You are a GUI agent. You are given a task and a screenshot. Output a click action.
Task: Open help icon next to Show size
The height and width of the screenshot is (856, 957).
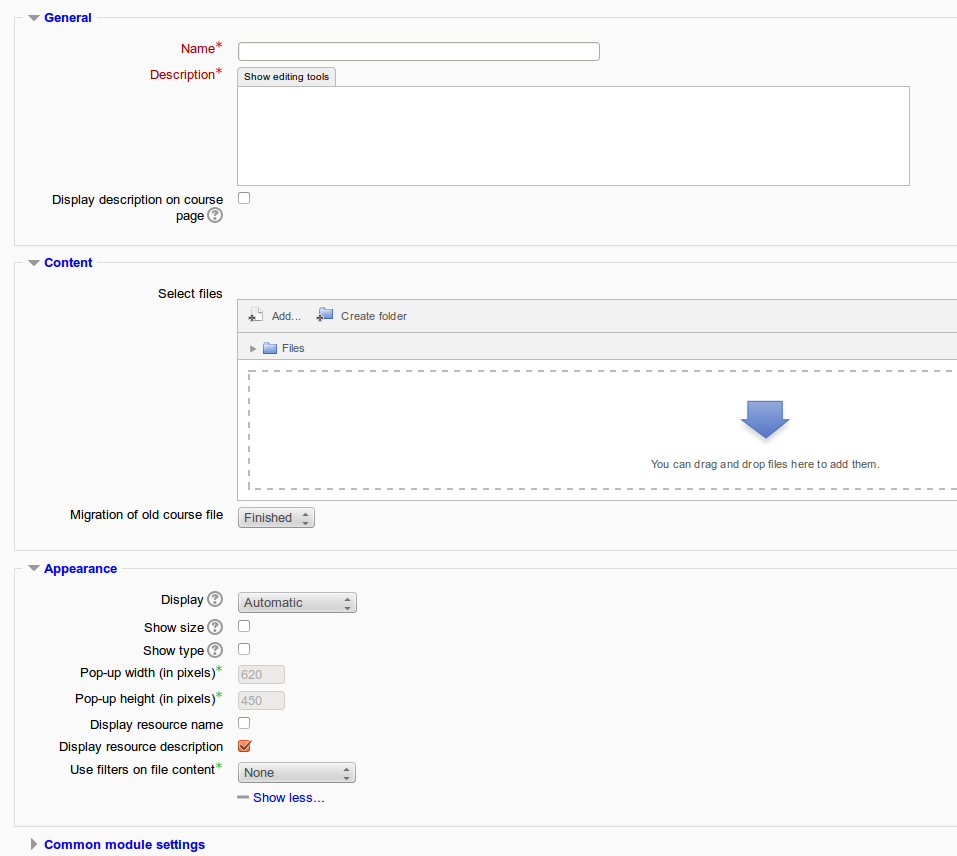tap(215, 627)
